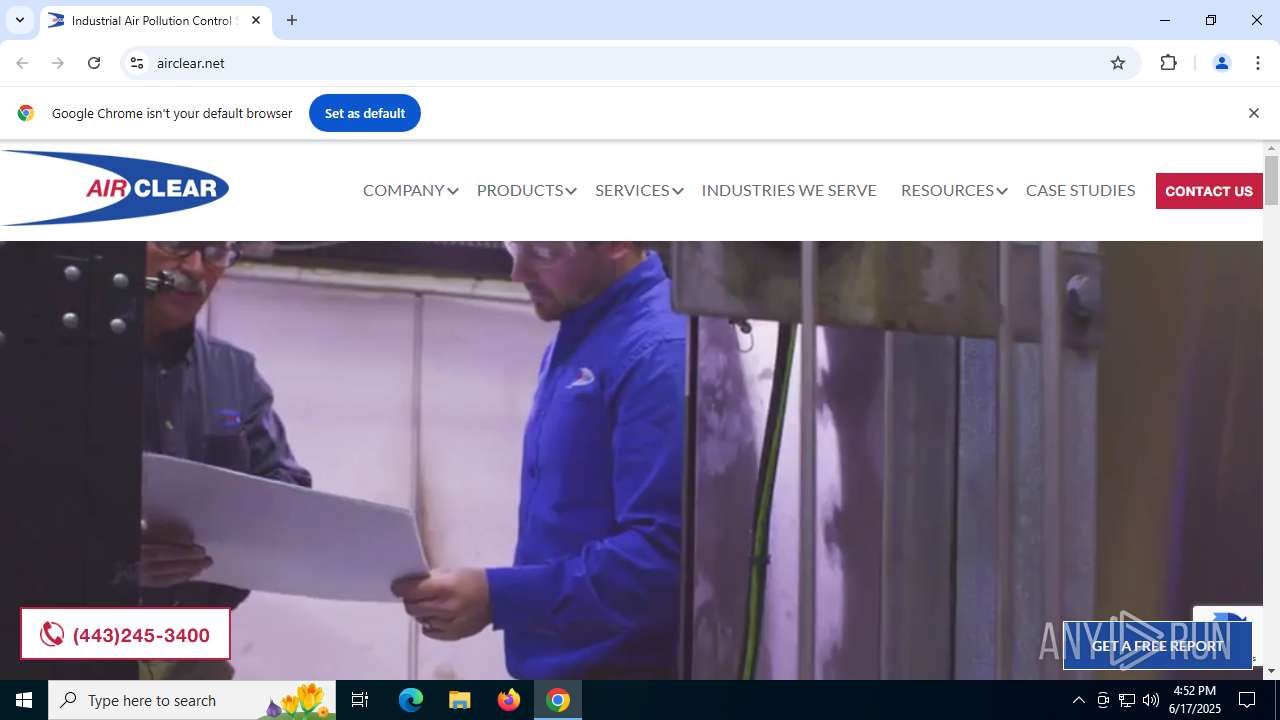Open the volume control tray icon
The height and width of the screenshot is (720, 1280).
[x=1151, y=700]
